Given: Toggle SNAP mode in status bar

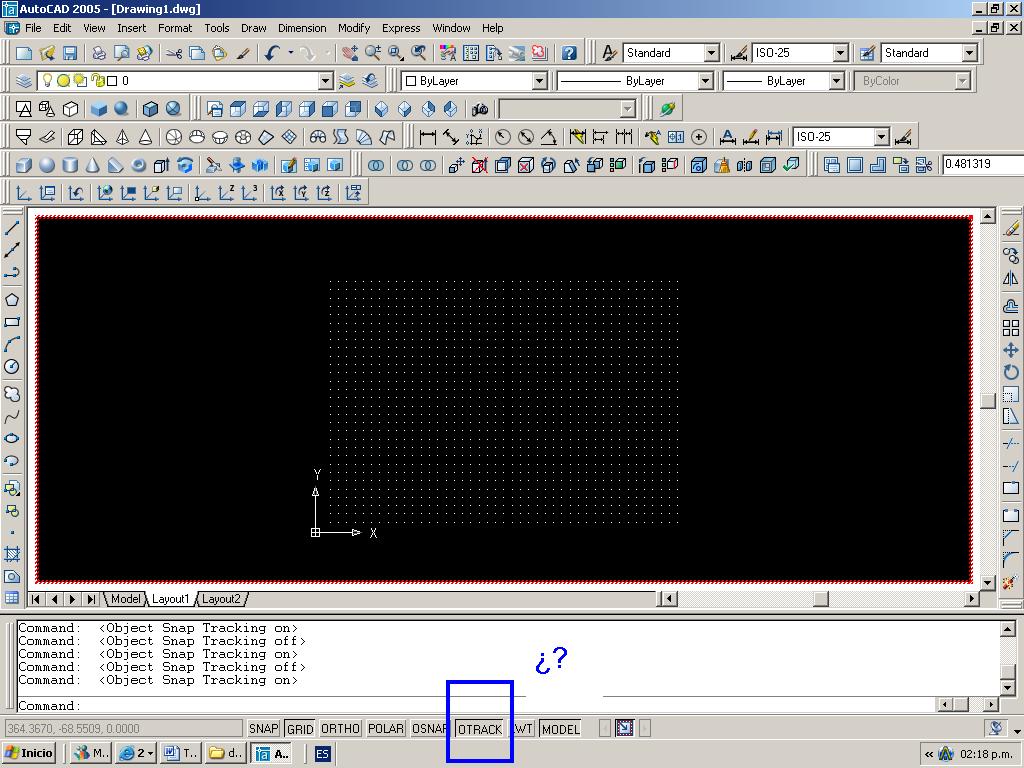Looking at the screenshot, I should point(264,728).
